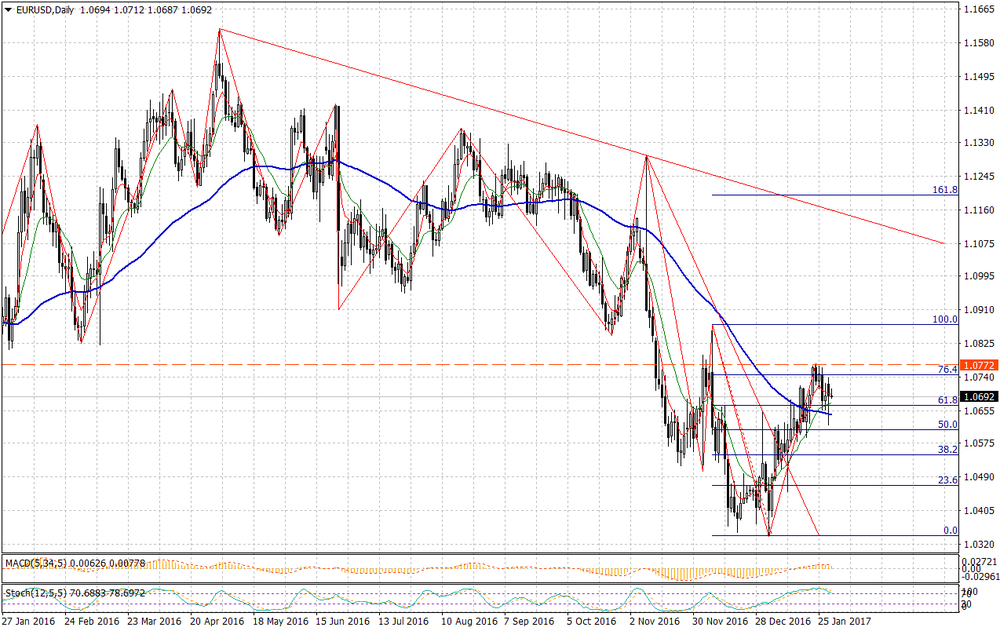
Task: Click the 76.4 Fibonacci level label
Action: [948, 369]
